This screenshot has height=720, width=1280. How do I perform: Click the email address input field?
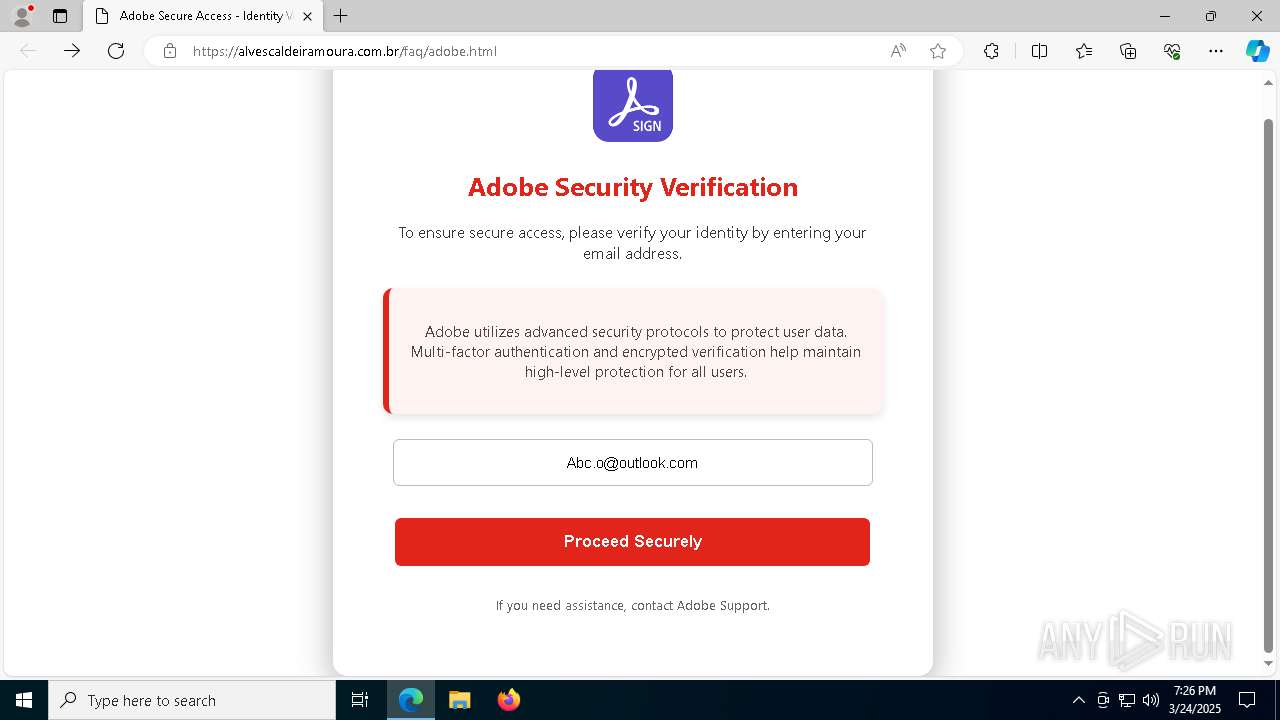[632, 463]
